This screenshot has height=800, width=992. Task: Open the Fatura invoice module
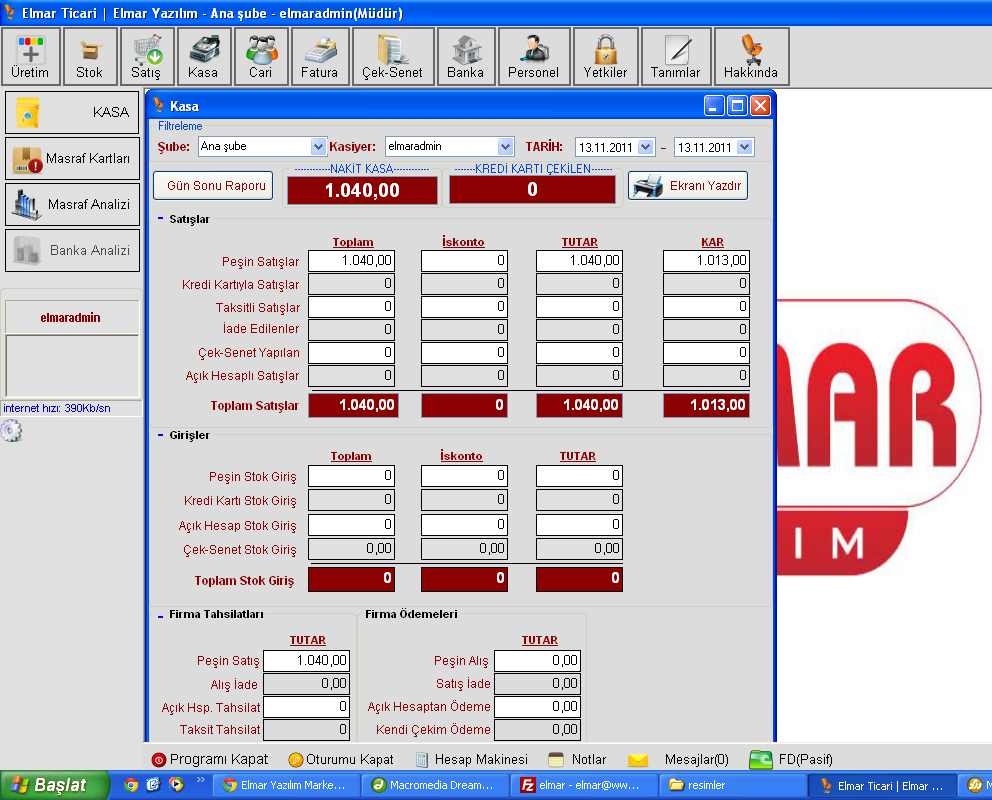[x=319, y=56]
